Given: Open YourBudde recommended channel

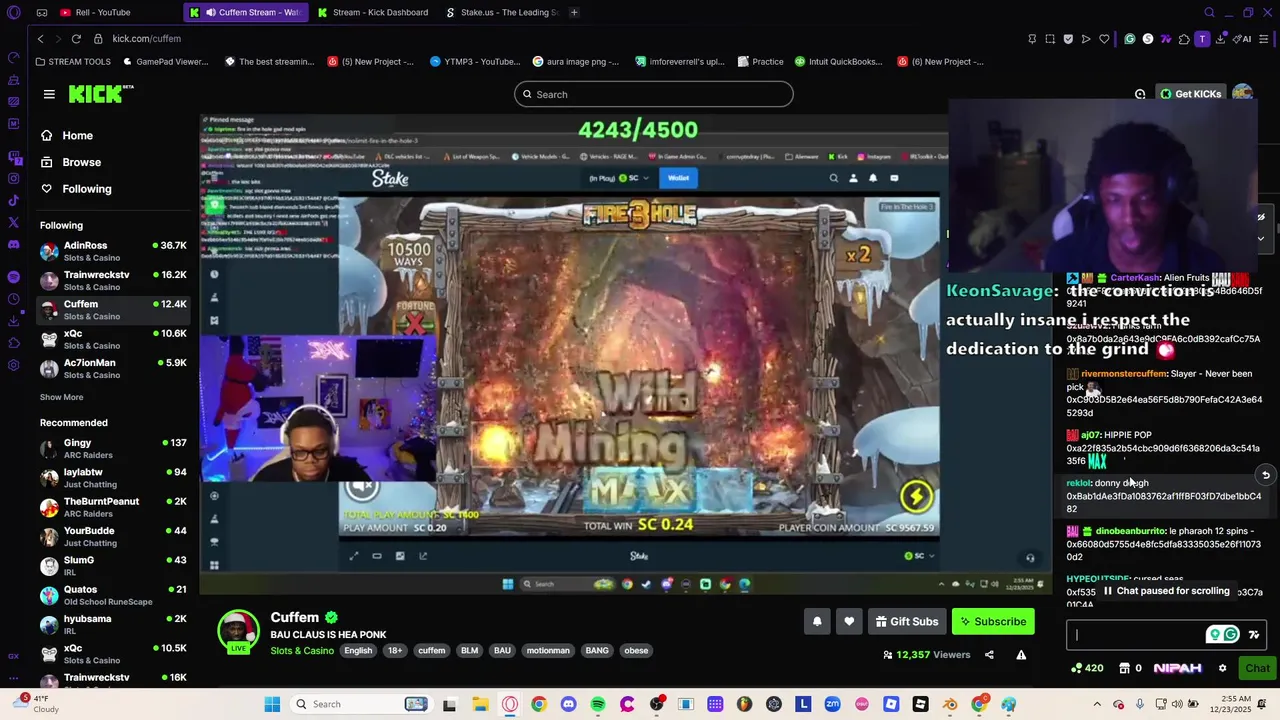Looking at the screenshot, I should pos(113,536).
